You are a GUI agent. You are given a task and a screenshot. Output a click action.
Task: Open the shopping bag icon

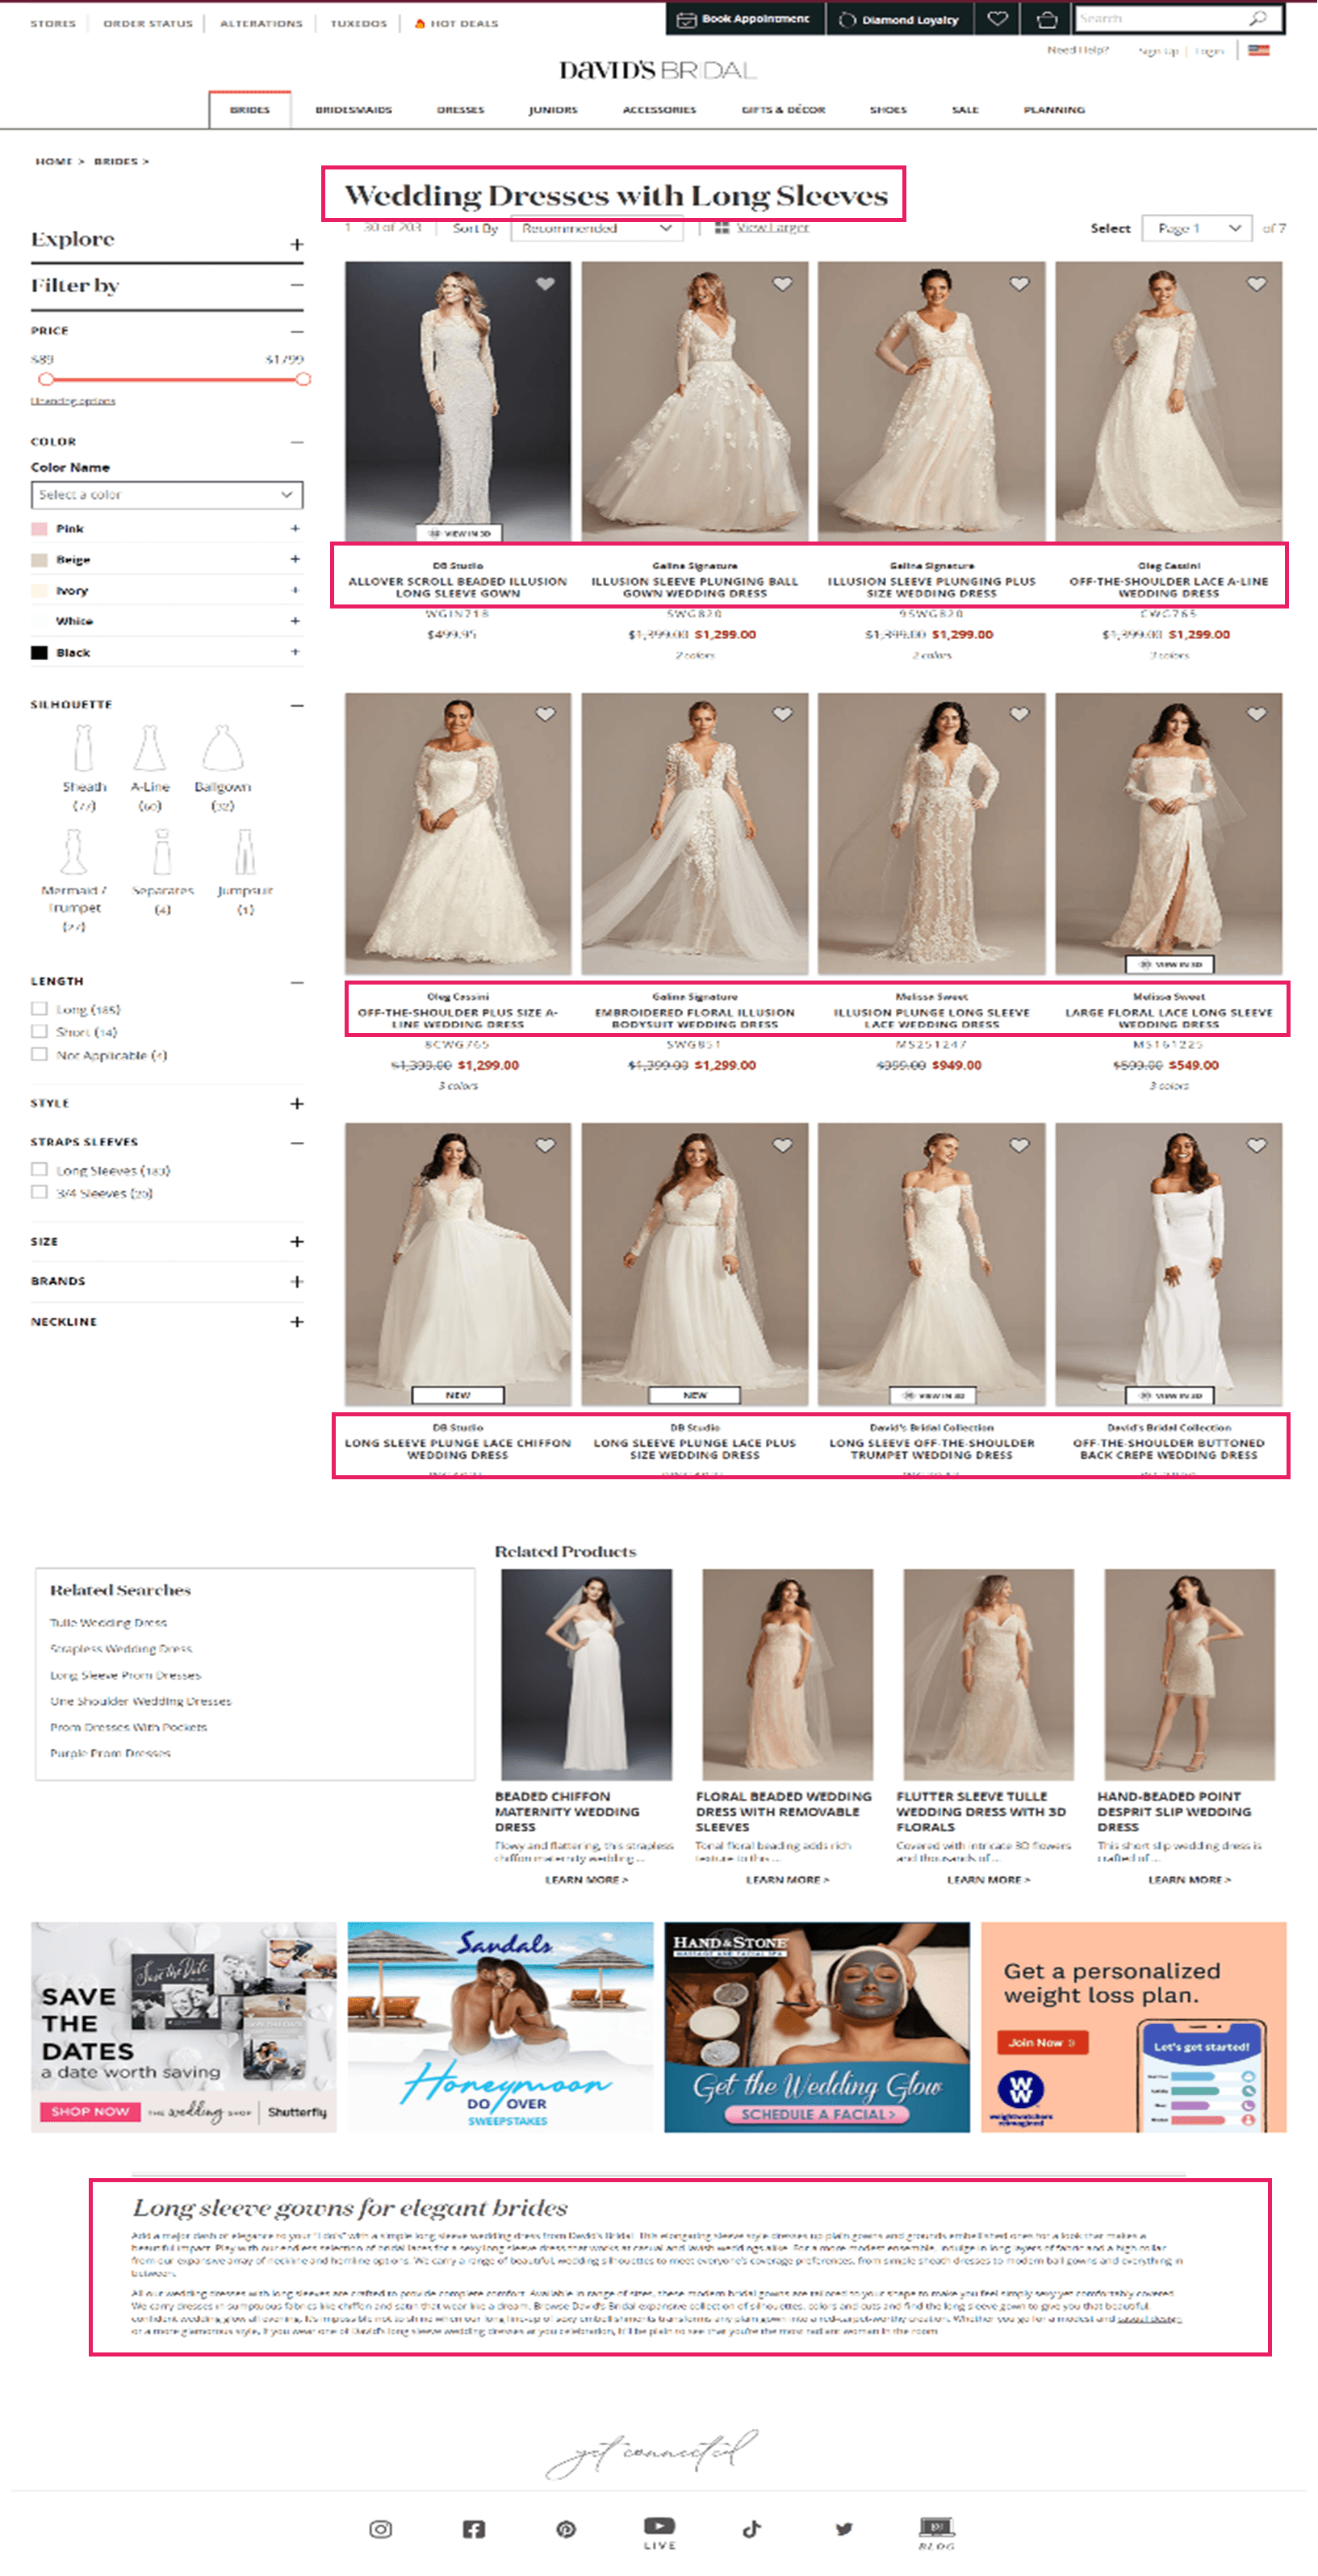tap(1046, 19)
